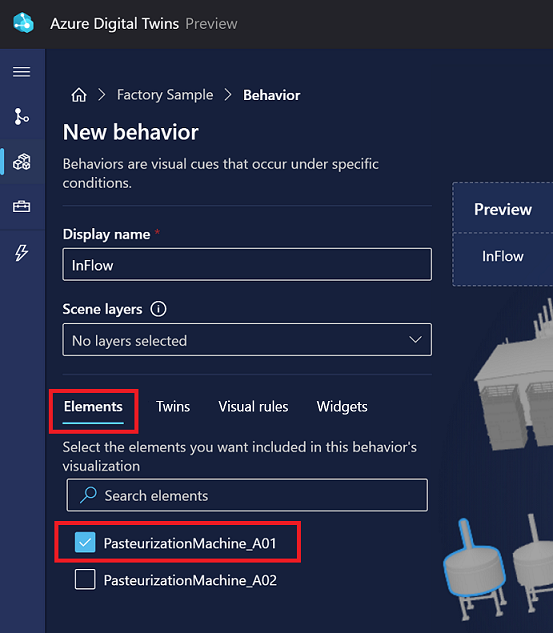Check PasteurizationMachine_A02 checkbox
The width and height of the screenshot is (553, 633).
click(x=85, y=579)
